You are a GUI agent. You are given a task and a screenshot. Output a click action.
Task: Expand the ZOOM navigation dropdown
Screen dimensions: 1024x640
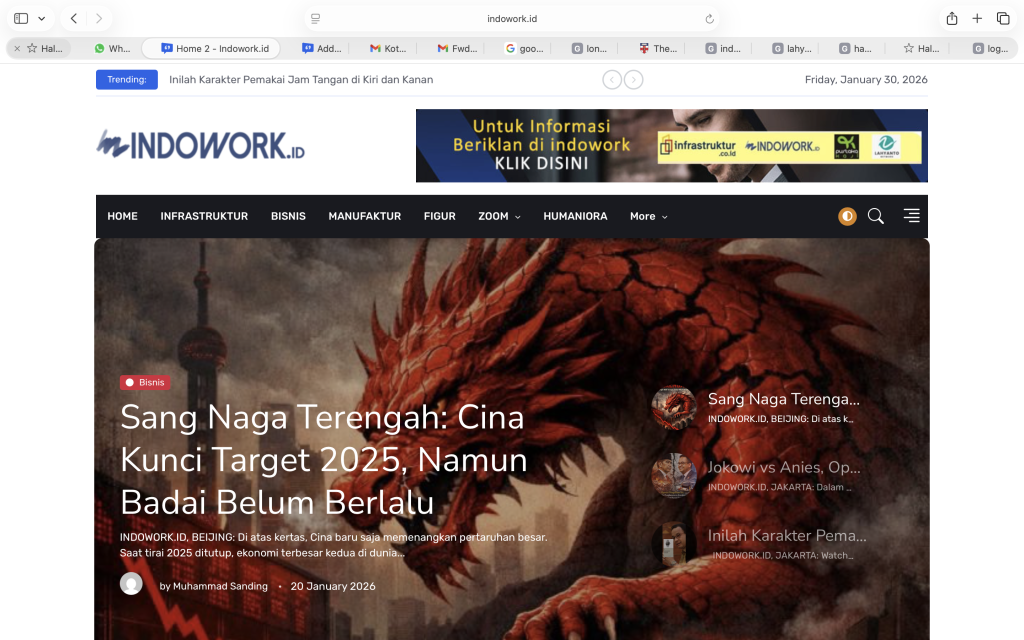[499, 216]
